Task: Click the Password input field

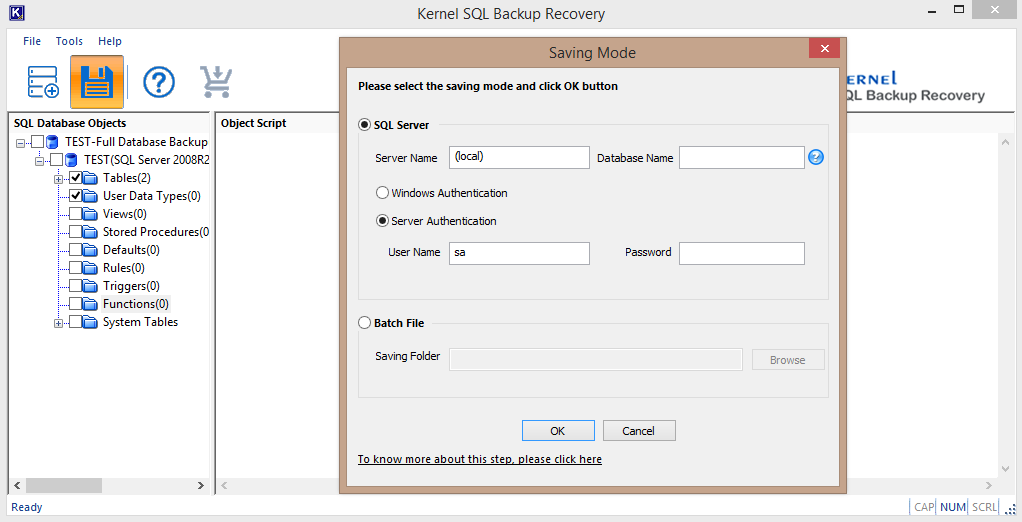Action: (742, 254)
